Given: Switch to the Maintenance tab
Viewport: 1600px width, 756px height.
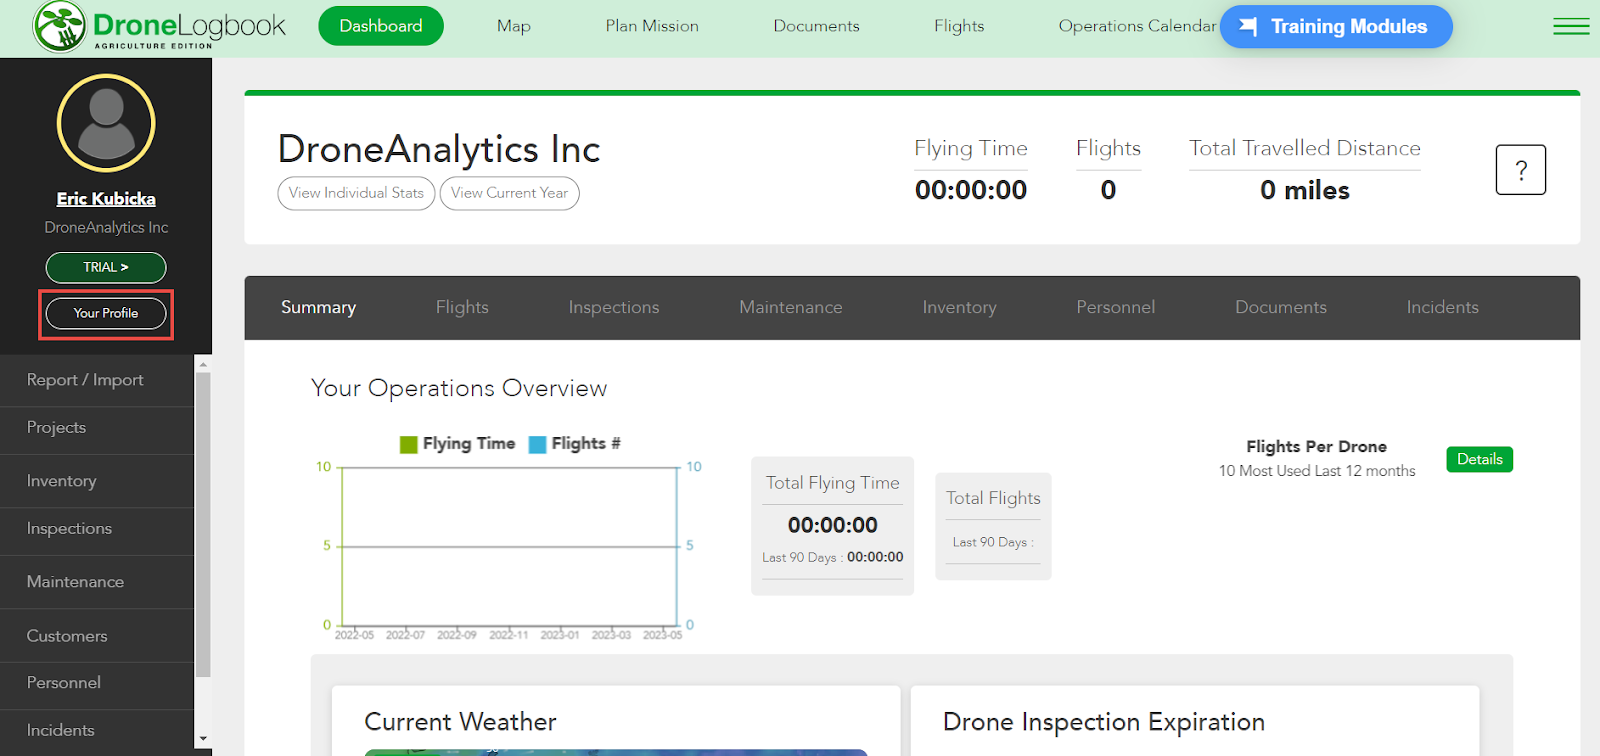Looking at the screenshot, I should [x=791, y=308].
